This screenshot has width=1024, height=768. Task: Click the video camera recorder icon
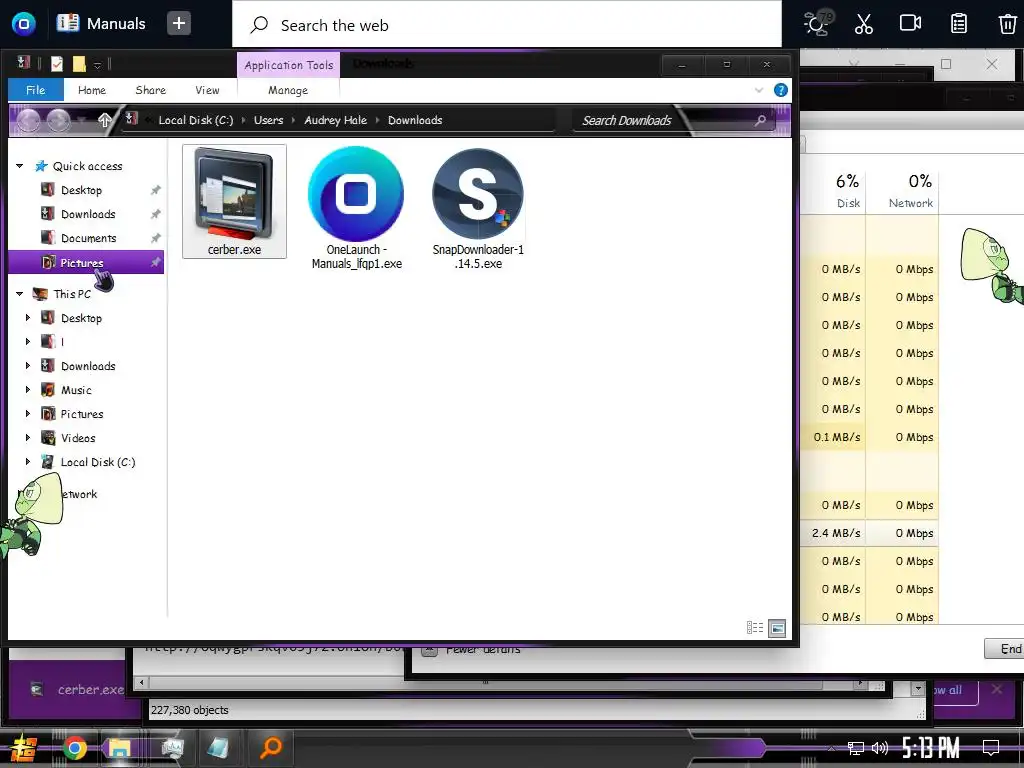[910, 24]
